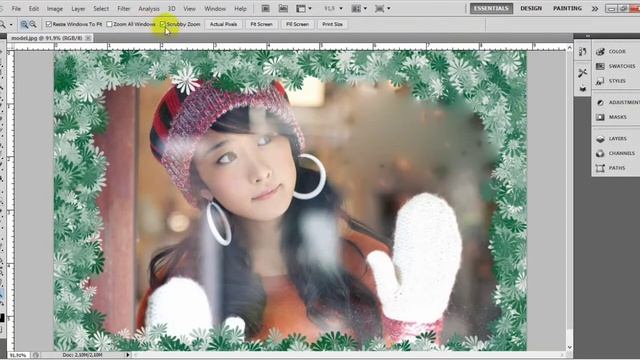Viewport: 640px width, 360px height.
Task: Open the 3D menu
Action: pyautogui.click(x=171, y=9)
